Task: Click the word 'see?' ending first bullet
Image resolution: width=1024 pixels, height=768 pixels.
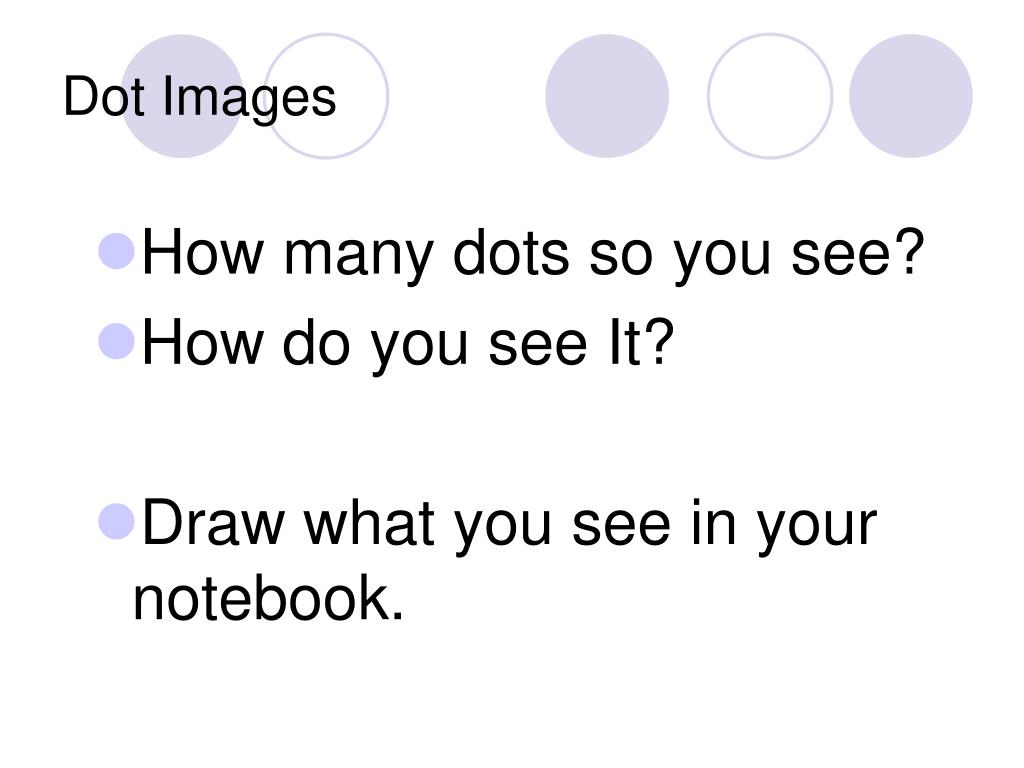Action: pyautogui.click(x=857, y=252)
